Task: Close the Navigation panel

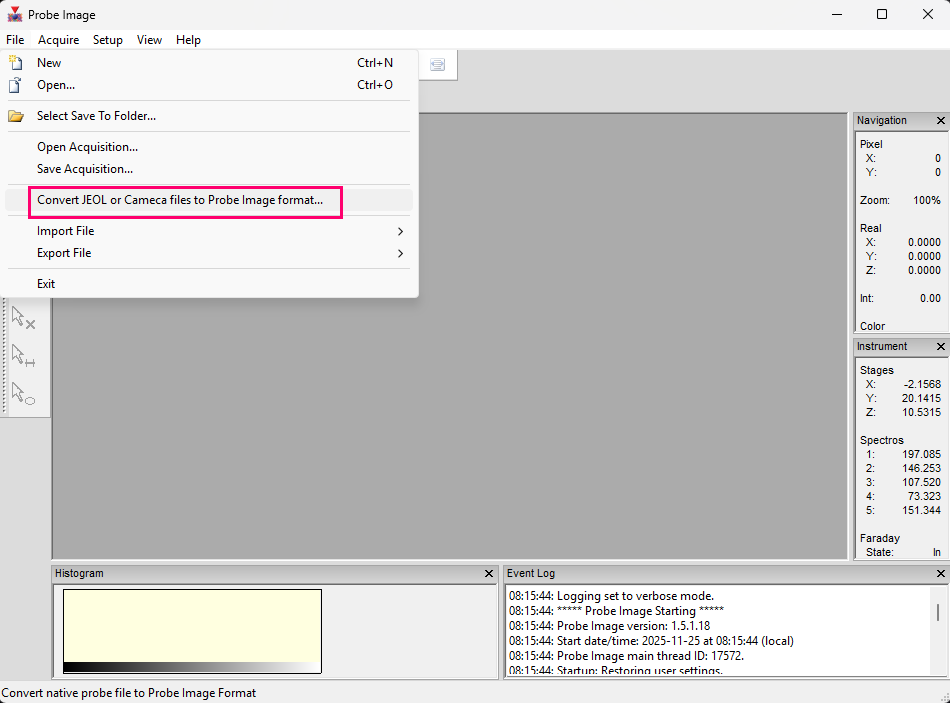Action: [x=940, y=121]
